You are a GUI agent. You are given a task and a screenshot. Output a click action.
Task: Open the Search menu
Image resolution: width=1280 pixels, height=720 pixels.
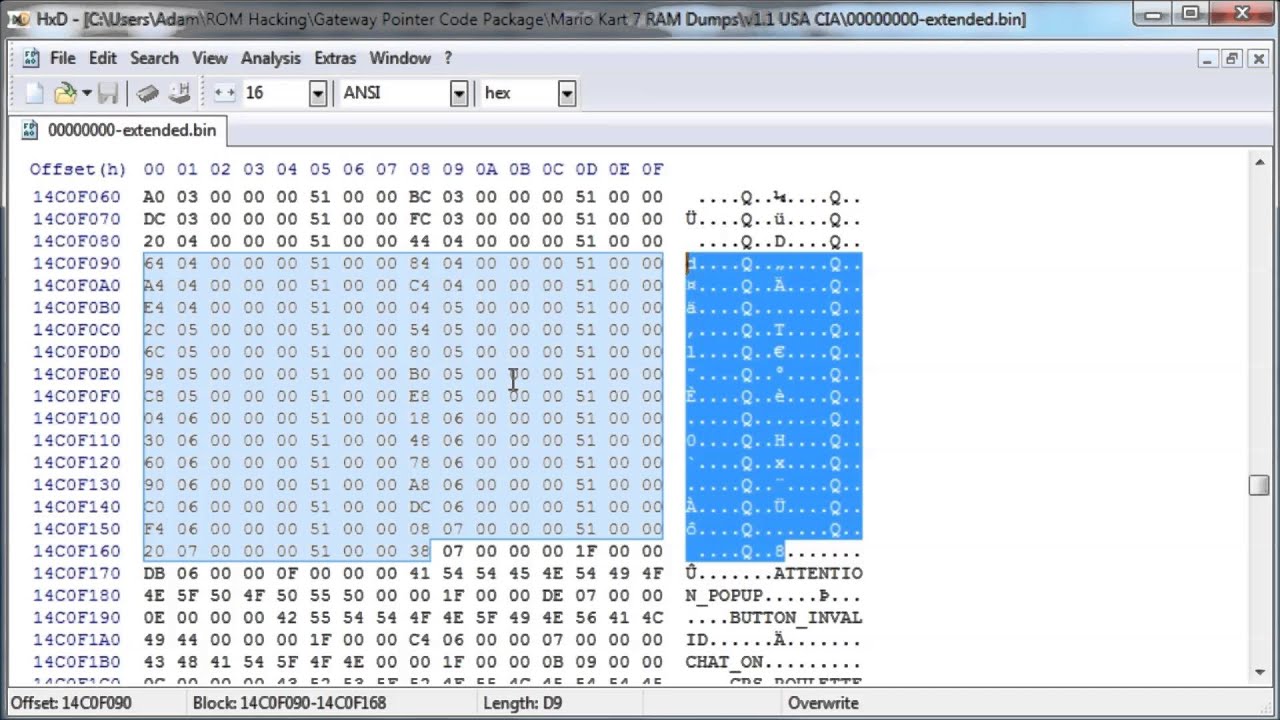154,58
